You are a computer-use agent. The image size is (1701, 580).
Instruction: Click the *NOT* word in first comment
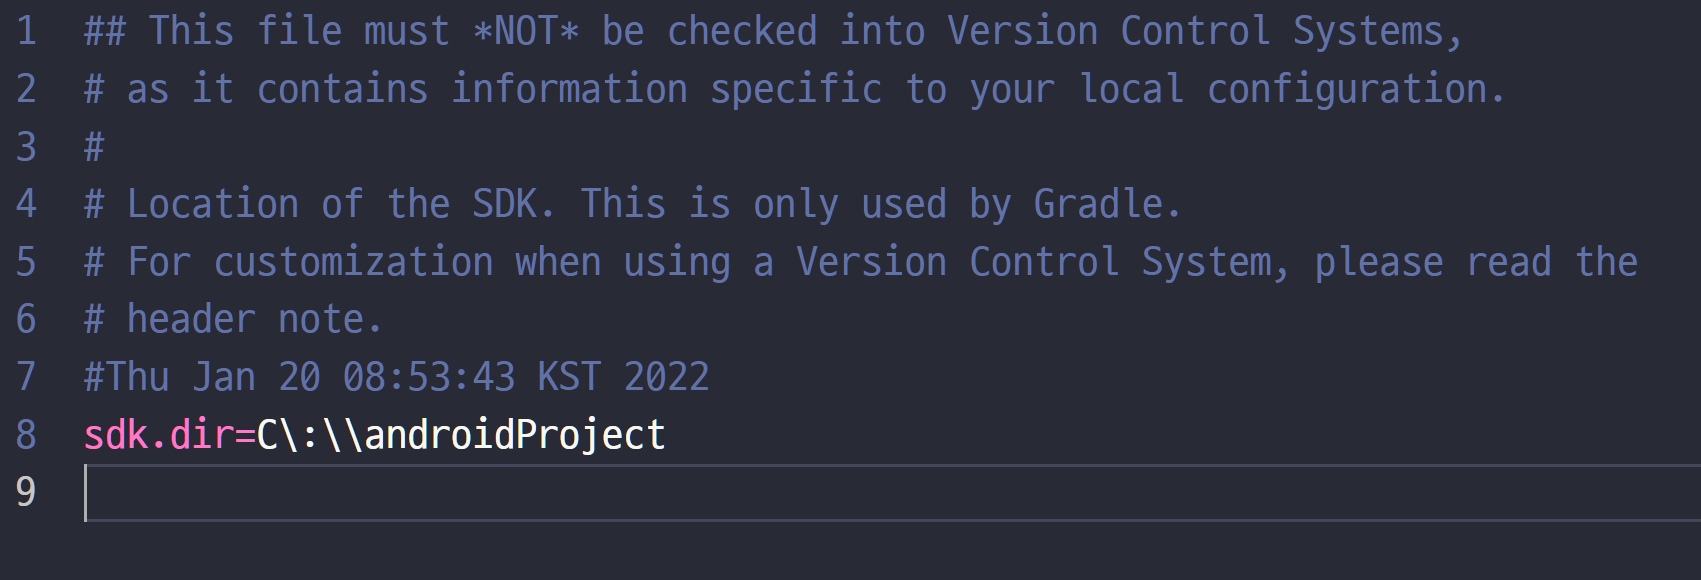[x=526, y=32]
